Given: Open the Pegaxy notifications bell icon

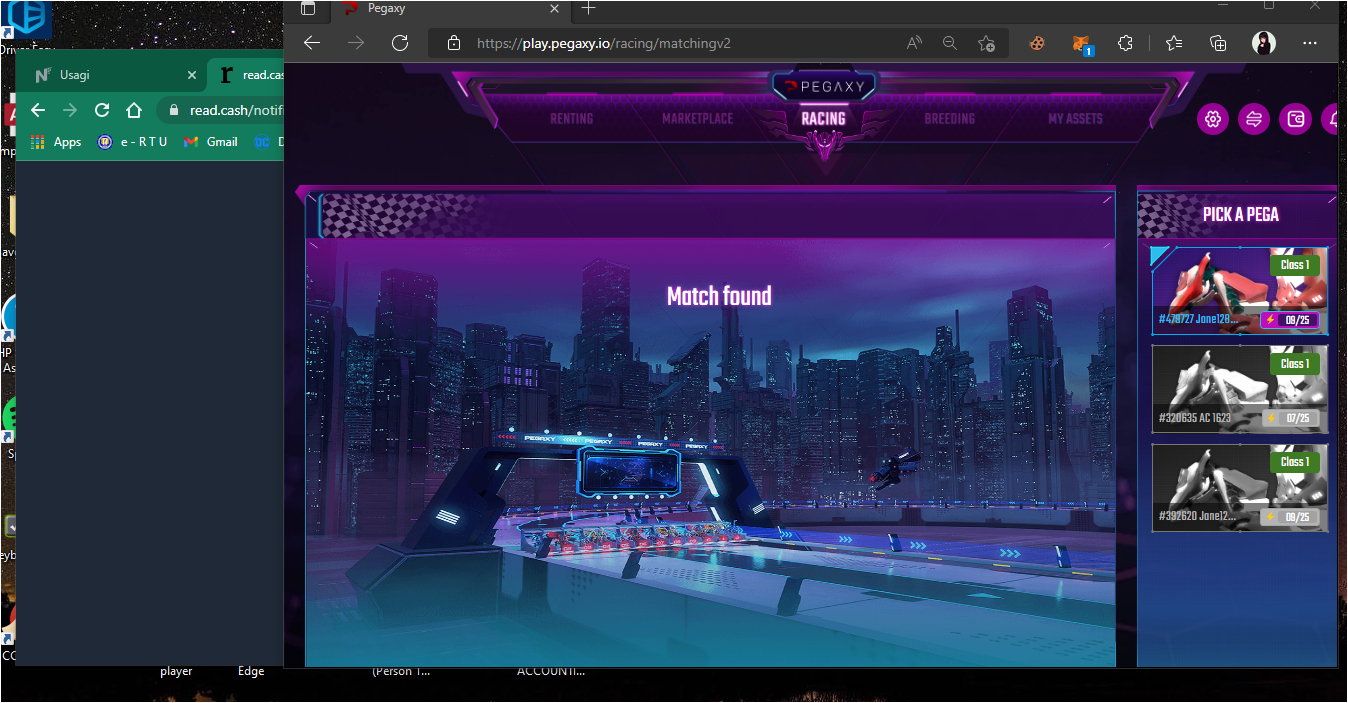Looking at the screenshot, I should click(1332, 119).
